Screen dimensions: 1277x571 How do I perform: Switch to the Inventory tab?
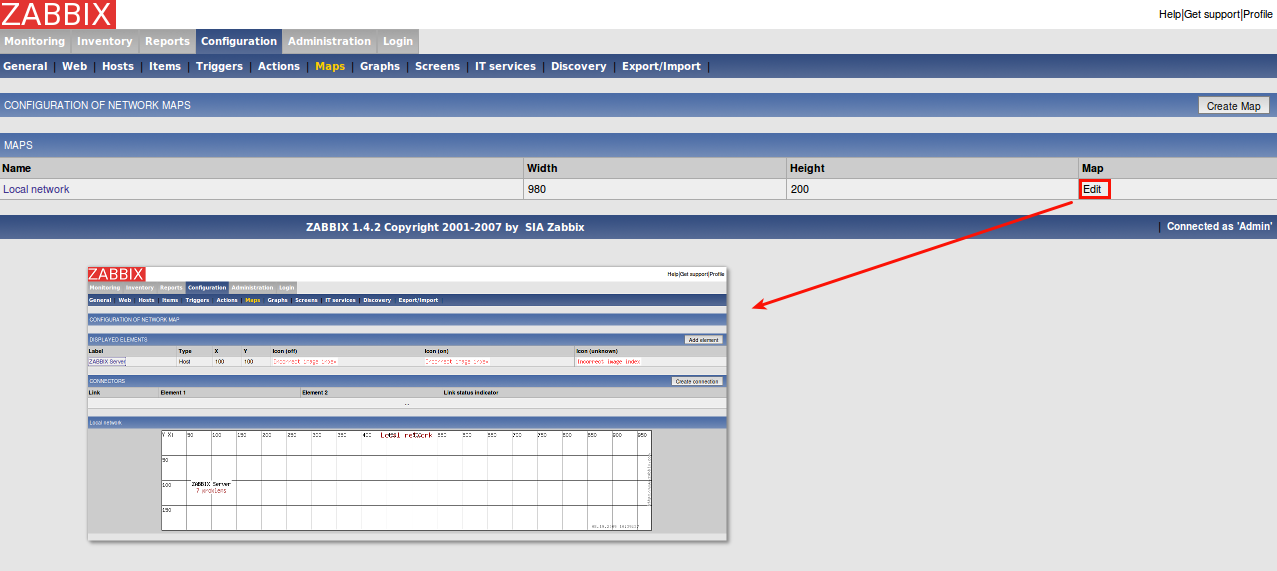coord(105,41)
